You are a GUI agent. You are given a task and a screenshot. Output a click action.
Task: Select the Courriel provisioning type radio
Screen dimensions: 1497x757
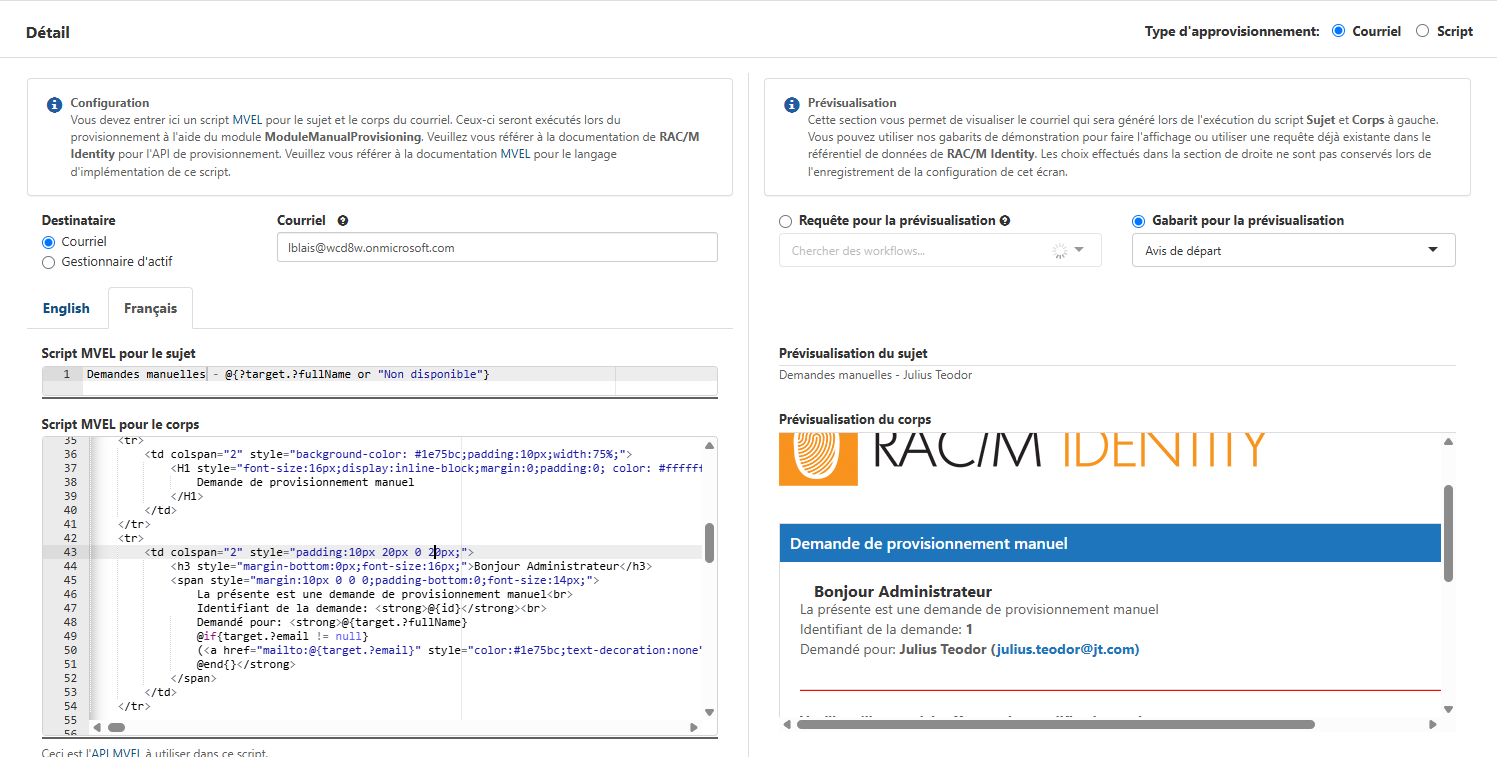[x=1339, y=31]
